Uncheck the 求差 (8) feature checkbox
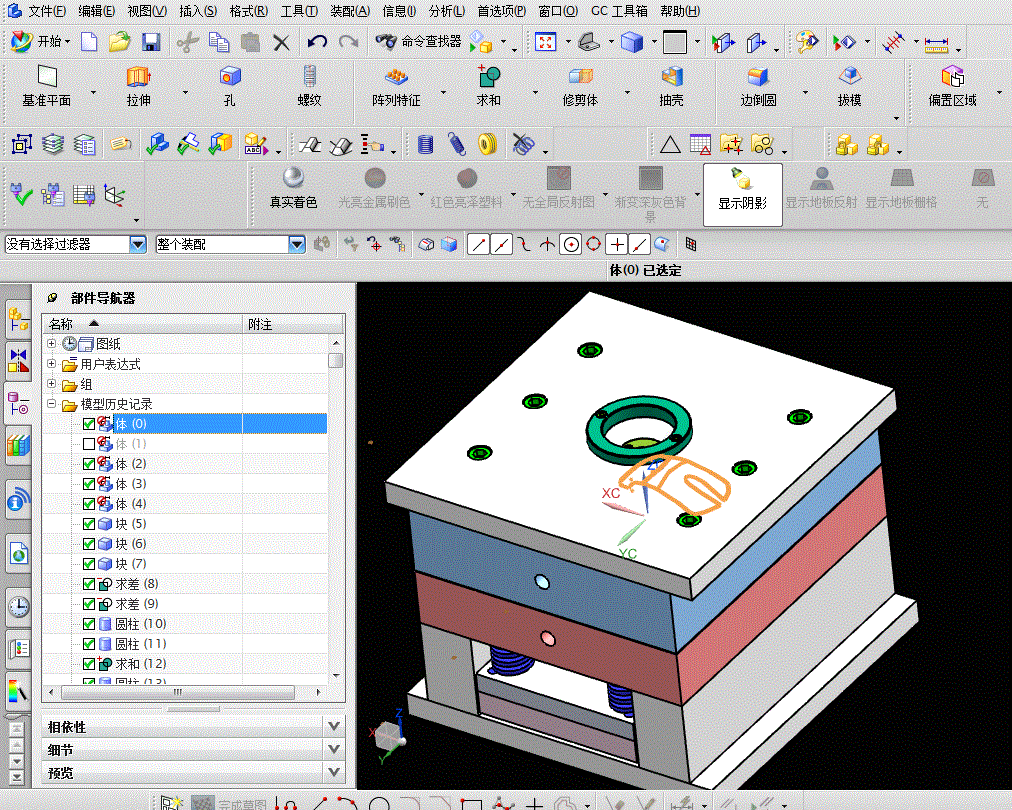Screen dimensions: 1012x810 pos(89,584)
